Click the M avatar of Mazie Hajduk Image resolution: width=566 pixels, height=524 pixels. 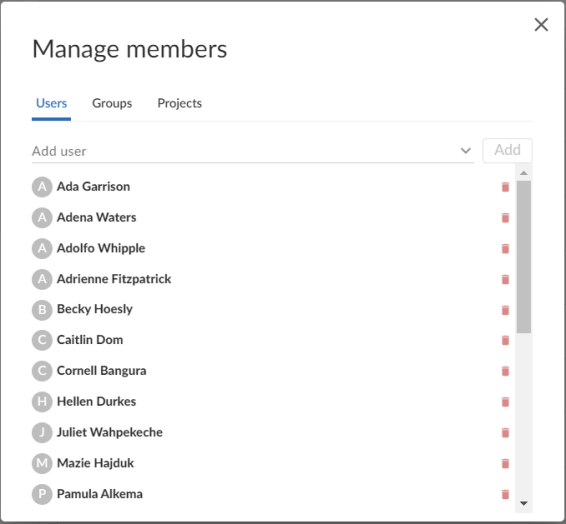tap(42, 463)
